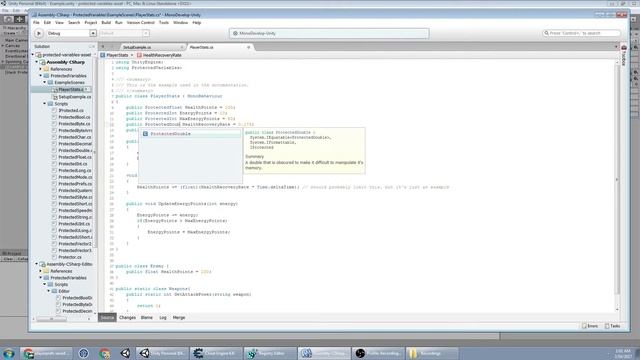The width and height of the screenshot is (640, 360).
Task: Click the pinned Chrome icon in taskbar
Action: [104, 353]
